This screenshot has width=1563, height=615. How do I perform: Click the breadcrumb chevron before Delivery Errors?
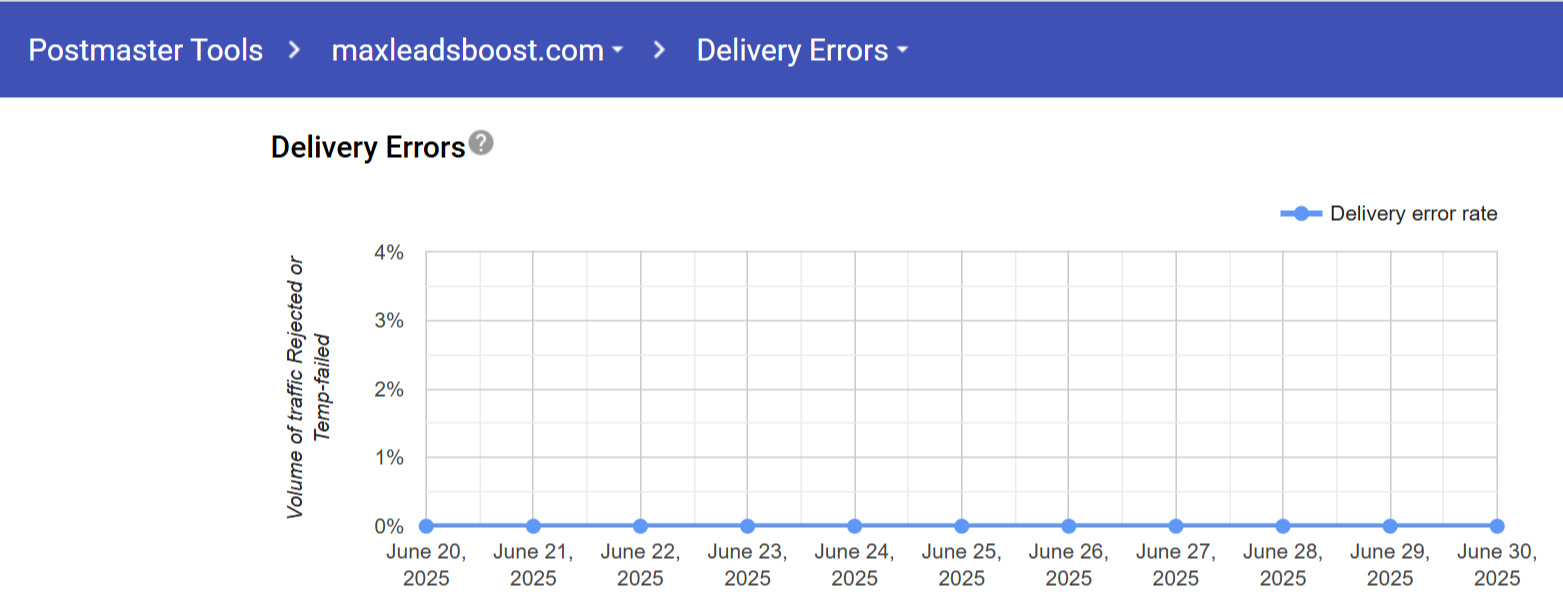pos(659,50)
